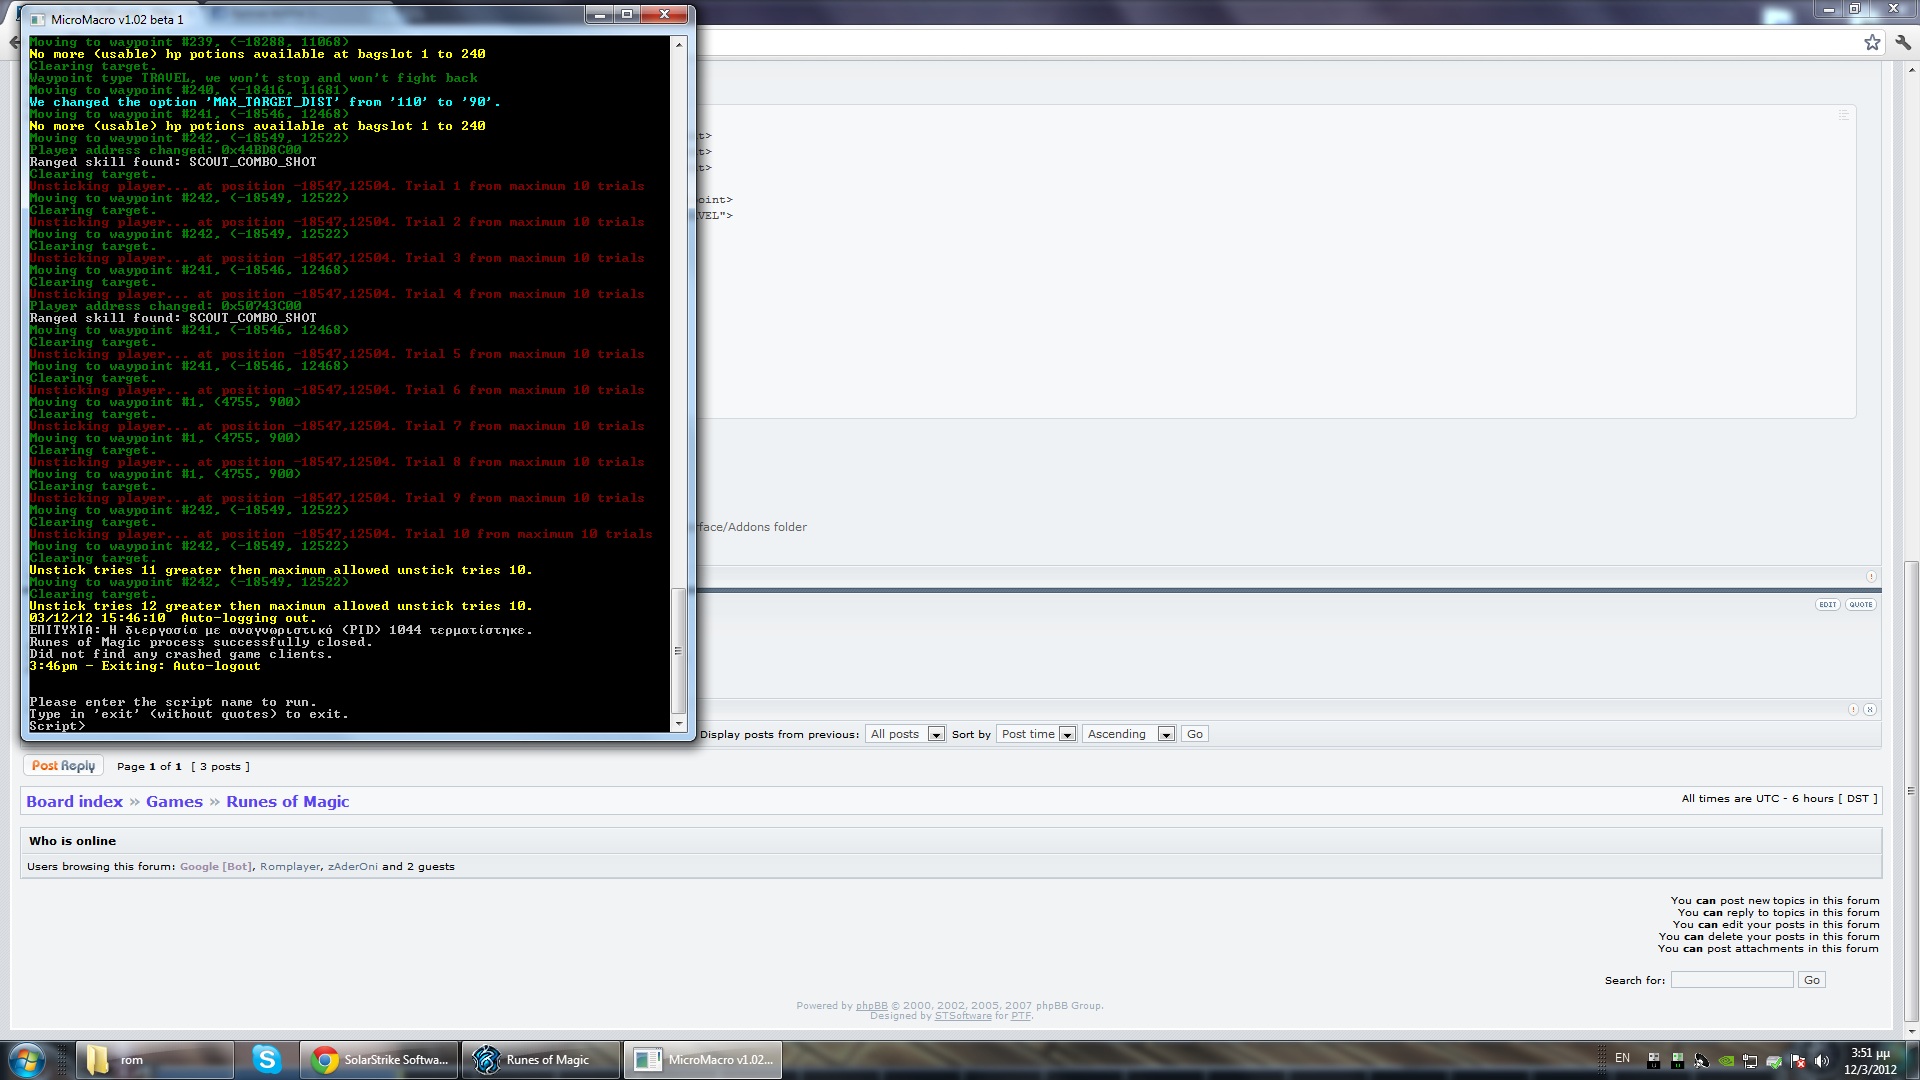Report the last post with exclamation icon
The image size is (1920, 1080).
[1853, 709]
